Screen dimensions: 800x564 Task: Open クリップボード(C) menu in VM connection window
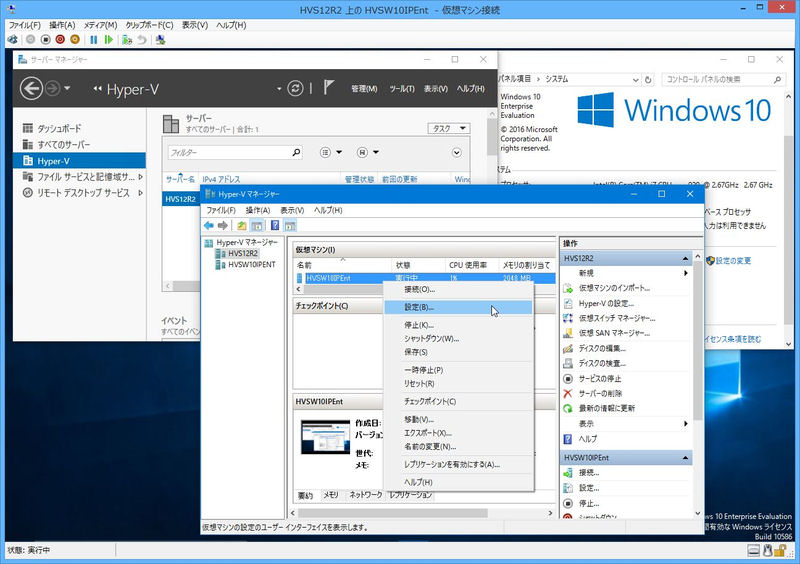(149, 25)
